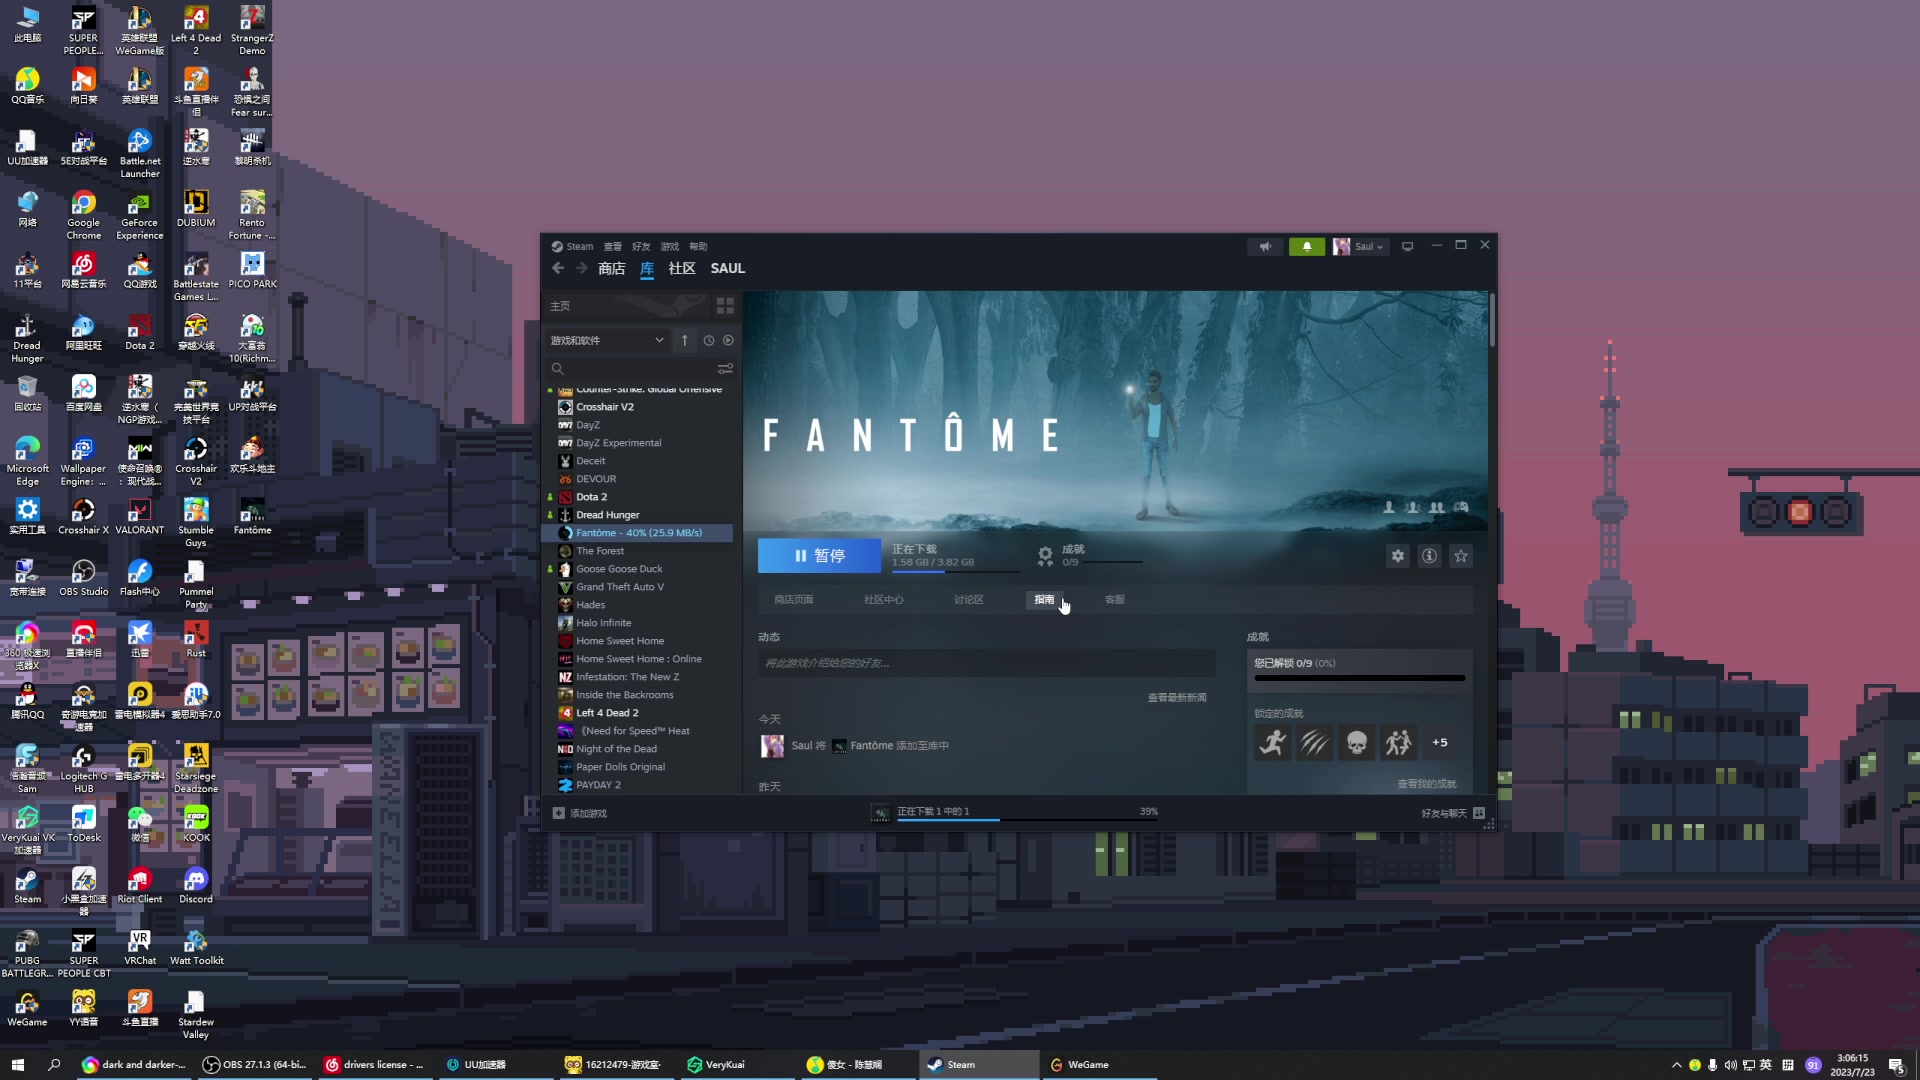The width and height of the screenshot is (1920, 1080).
Task: Add Fantôme to favorites star
Action: pyautogui.click(x=1461, y=556)
